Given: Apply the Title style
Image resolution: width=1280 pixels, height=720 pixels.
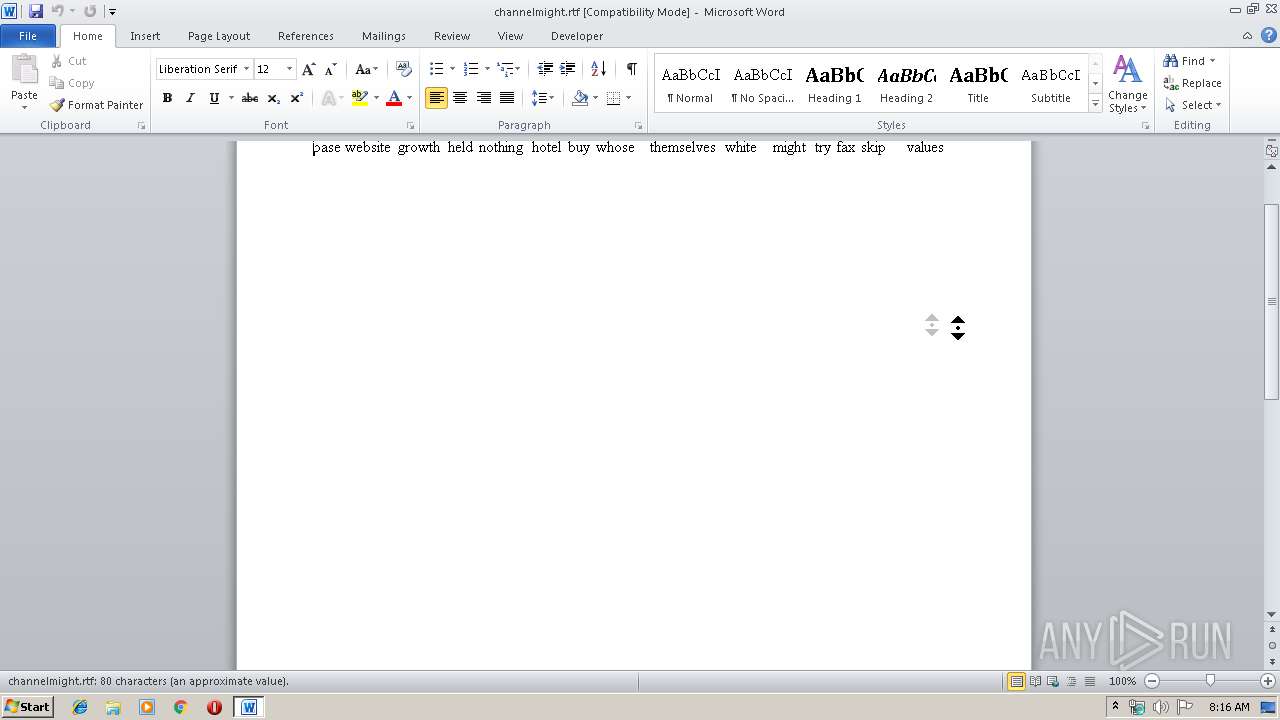Looking at the screenshot, I should point(978,83).
